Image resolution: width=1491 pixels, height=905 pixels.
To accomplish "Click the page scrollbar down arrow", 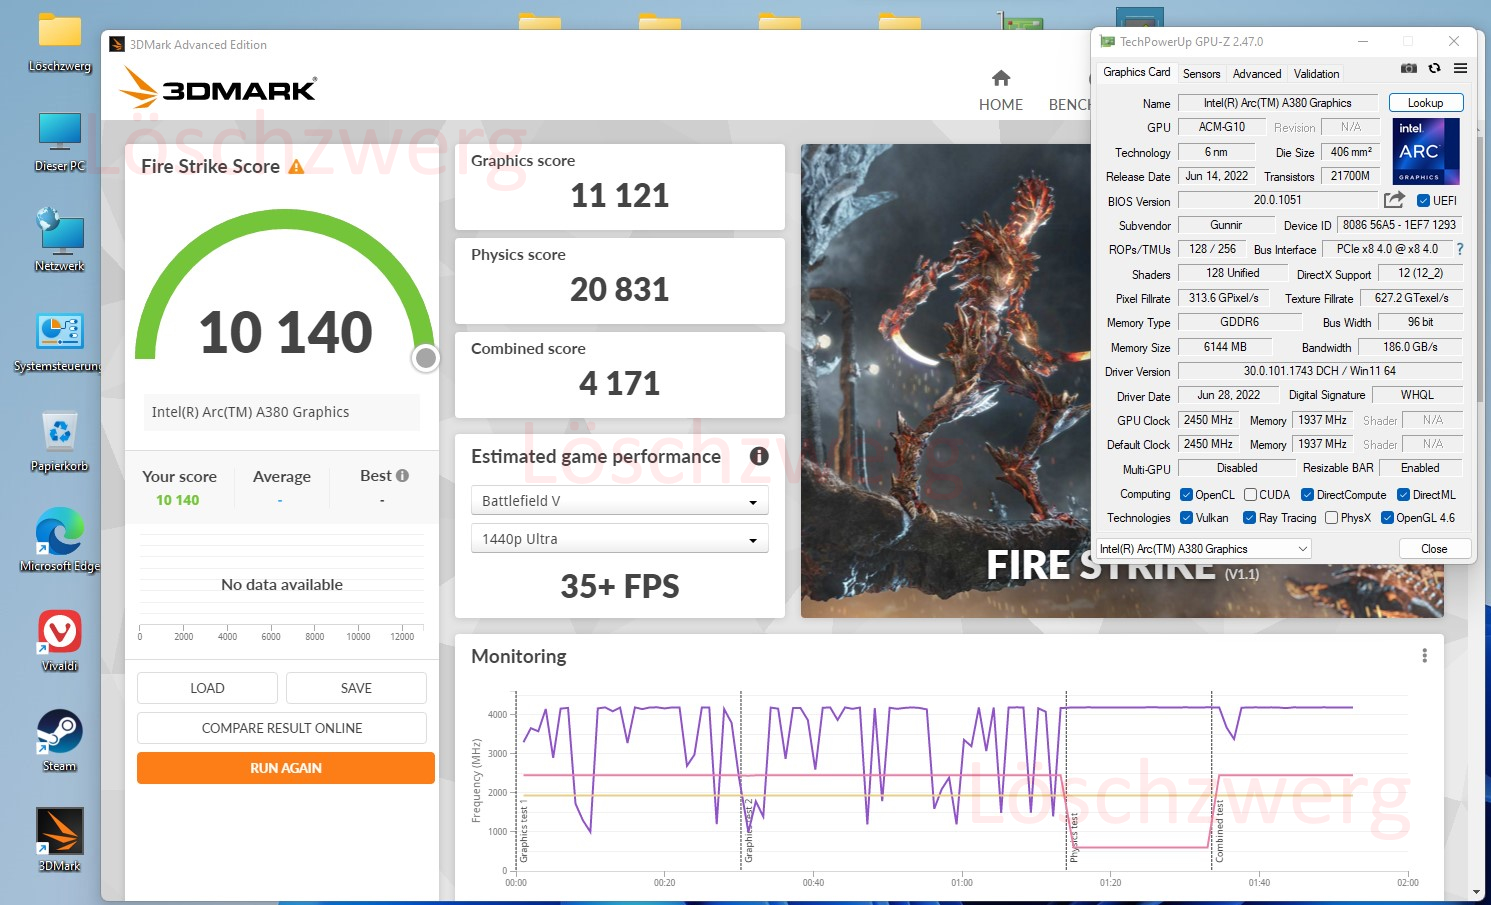I will tap(1477, 892).
